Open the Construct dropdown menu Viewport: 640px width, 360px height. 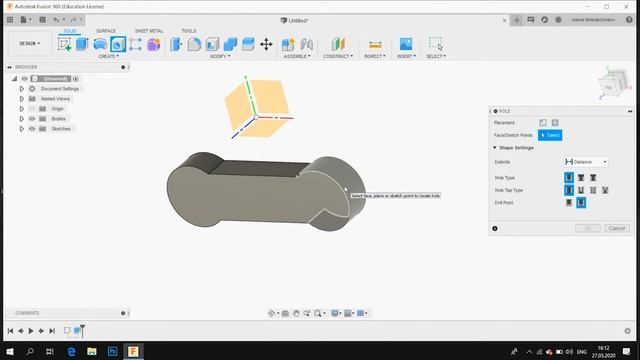(x=338, y=56)
